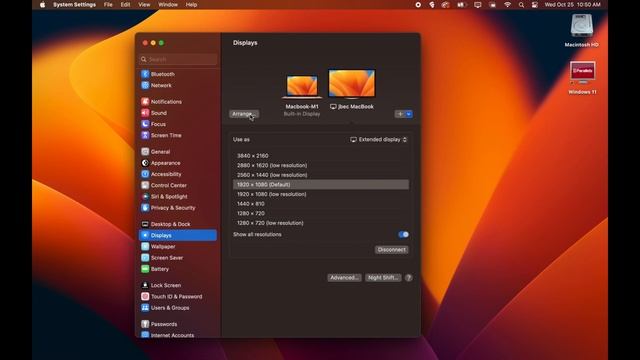Screen dimensions: 640x360
Task: Toggle Show all resolutions switch
Action: pos(403,234)
